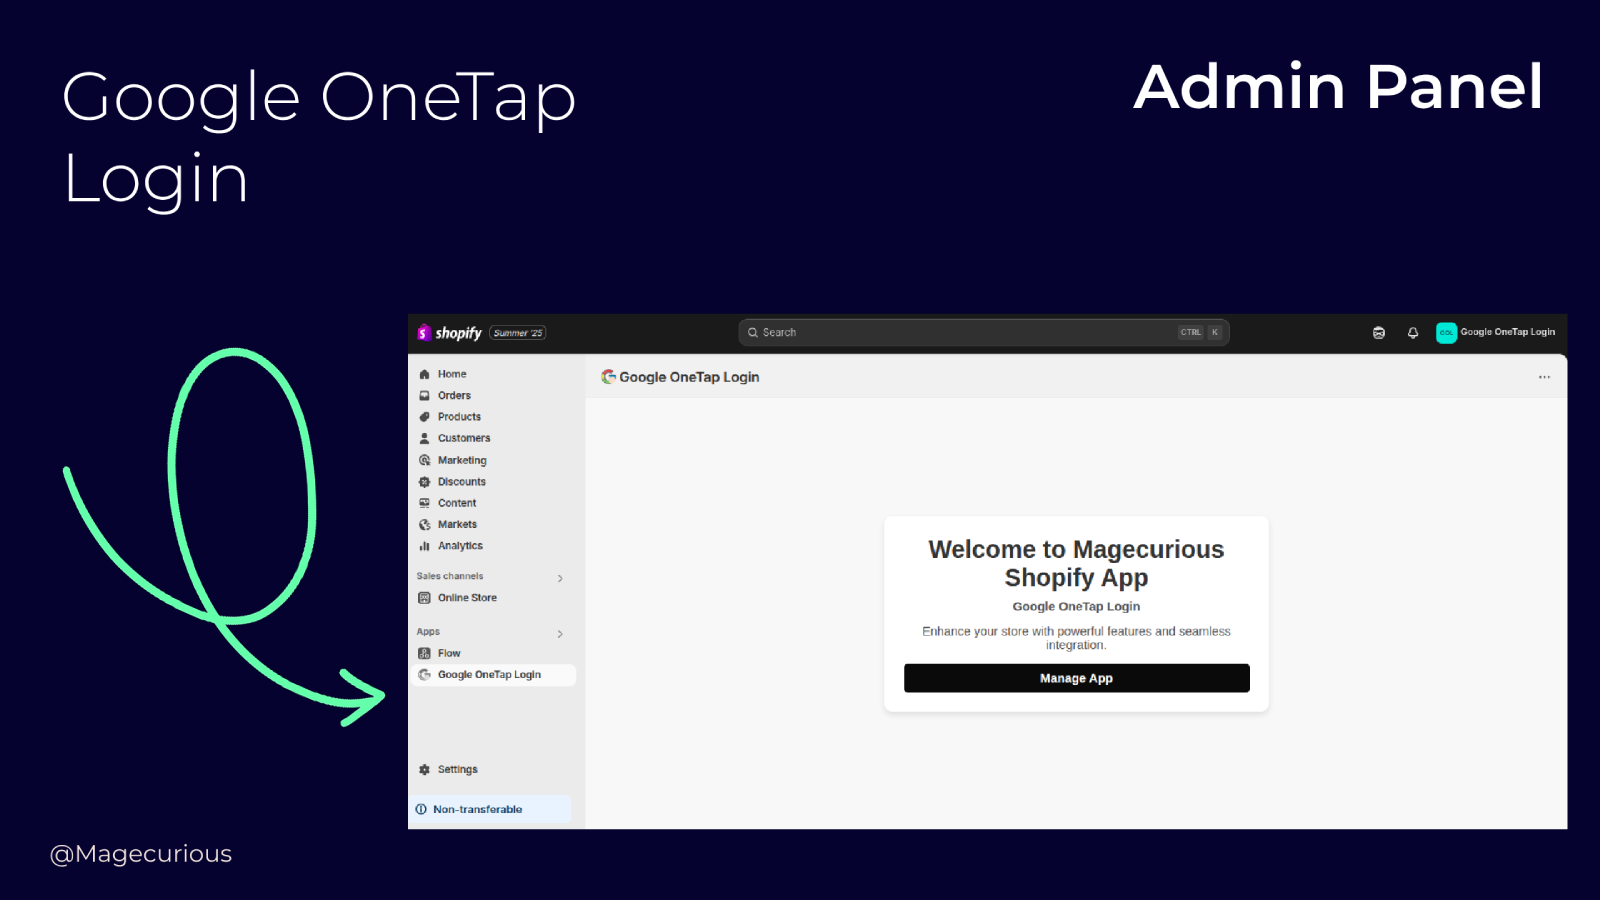1600x900 pixels.
Task: Expand the Apps section
Action: coord(560,632)
